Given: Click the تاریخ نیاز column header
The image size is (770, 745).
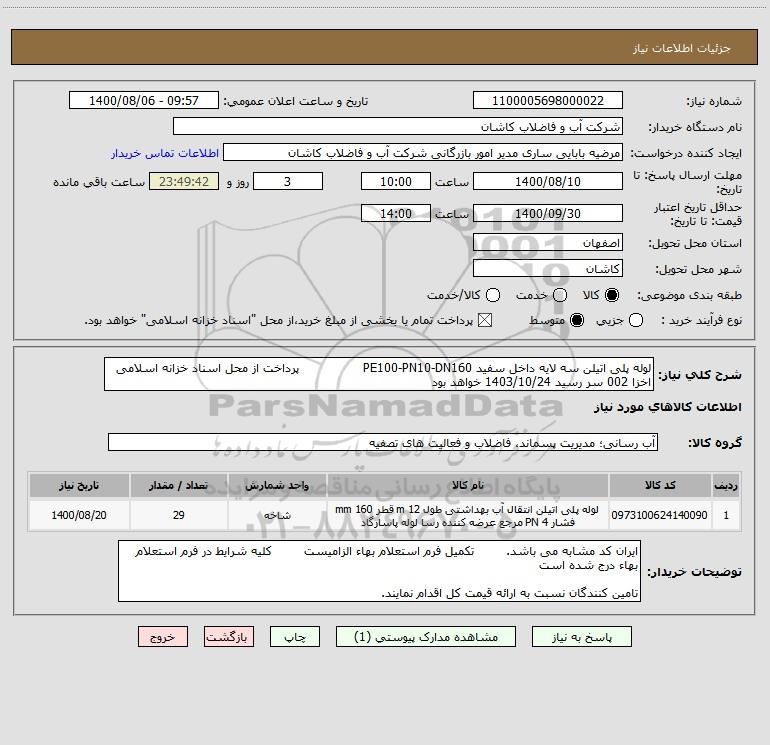Looking at the screenshot, I should [x=79, y=485].
